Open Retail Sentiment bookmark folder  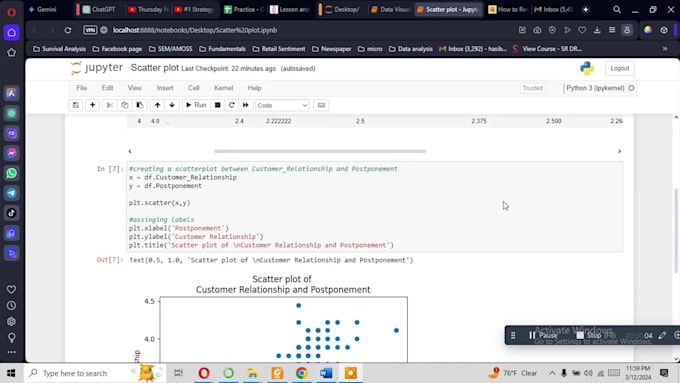pos(279,49)
